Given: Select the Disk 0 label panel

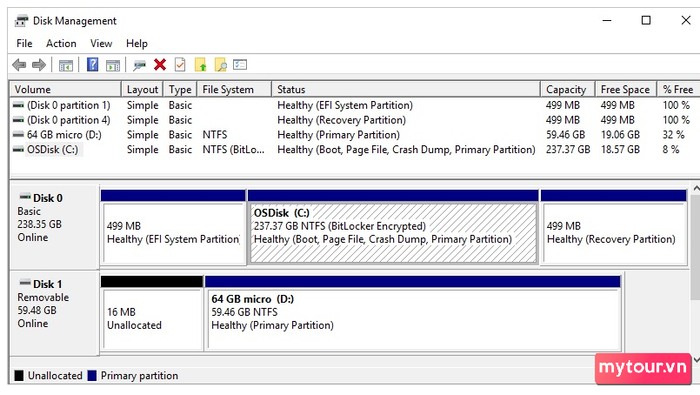Looking at the screenshot, I should pyautogui.click(x=54, y=227).
